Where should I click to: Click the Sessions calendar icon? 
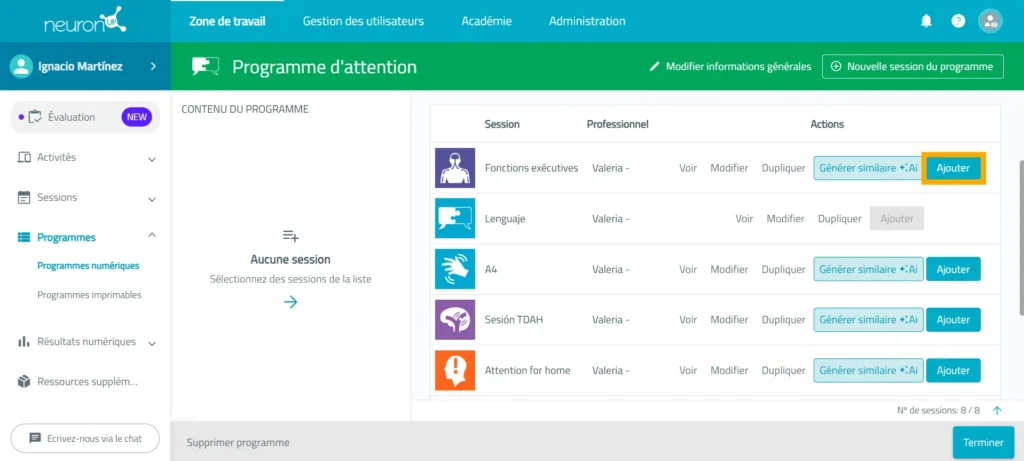pos(24,197)
